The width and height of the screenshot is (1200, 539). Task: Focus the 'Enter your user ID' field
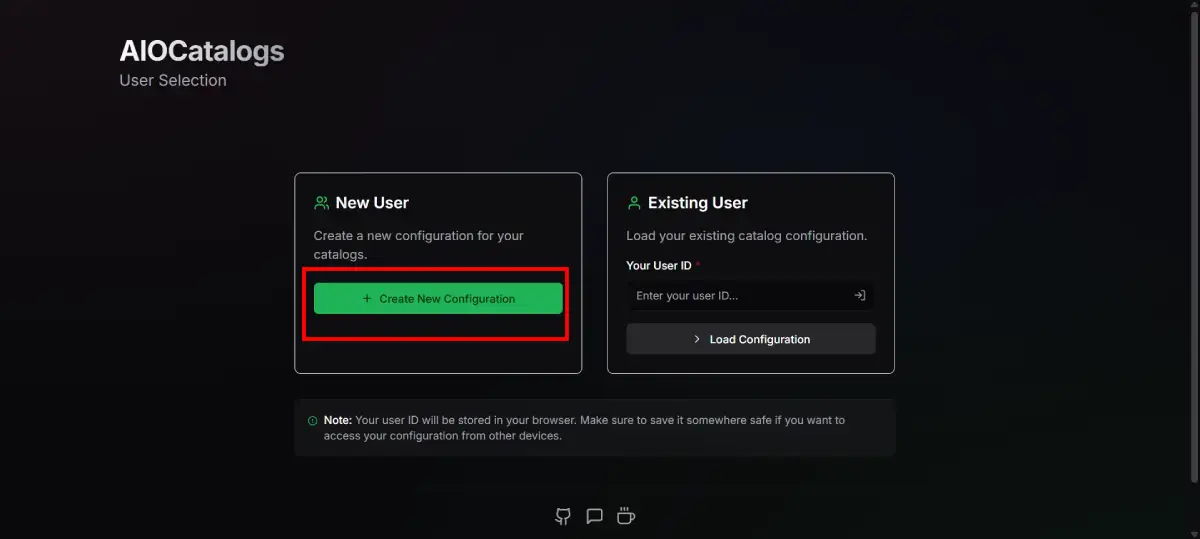click(738, 296)
